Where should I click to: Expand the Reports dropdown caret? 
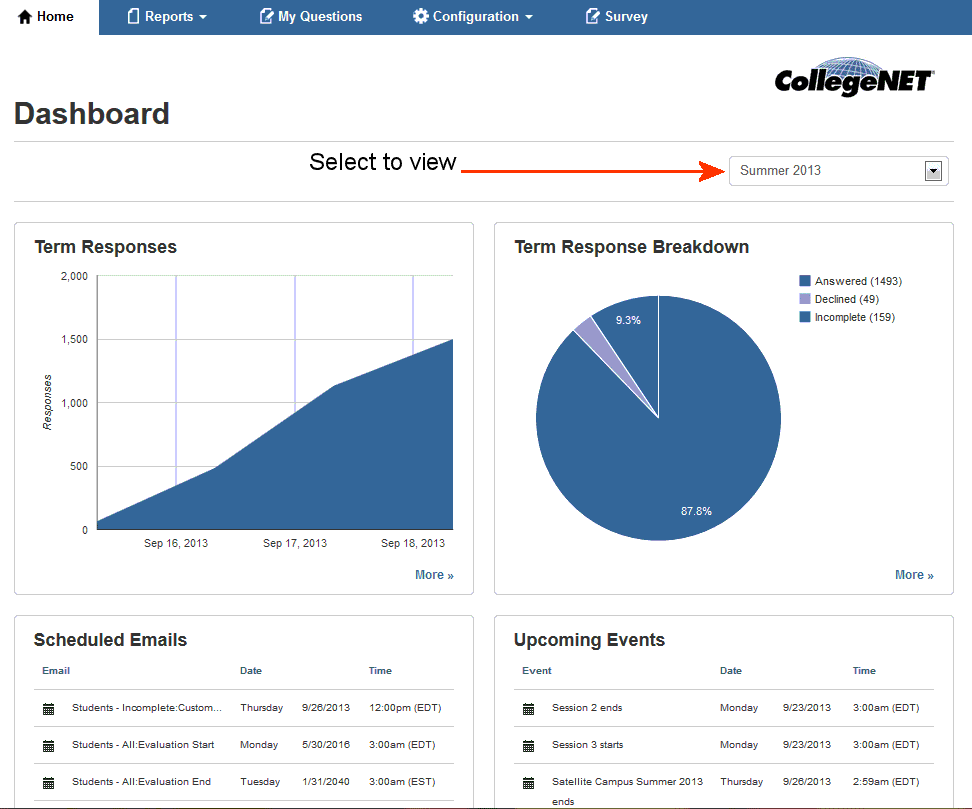tap(203, 17)
